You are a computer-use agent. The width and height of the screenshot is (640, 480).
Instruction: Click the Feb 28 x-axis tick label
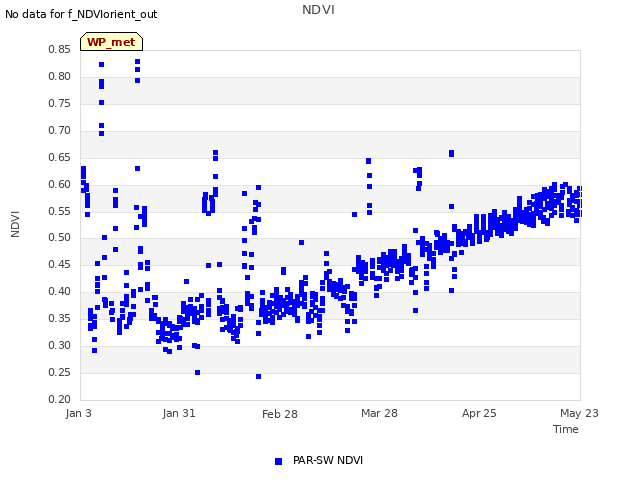tap(280, 414)
